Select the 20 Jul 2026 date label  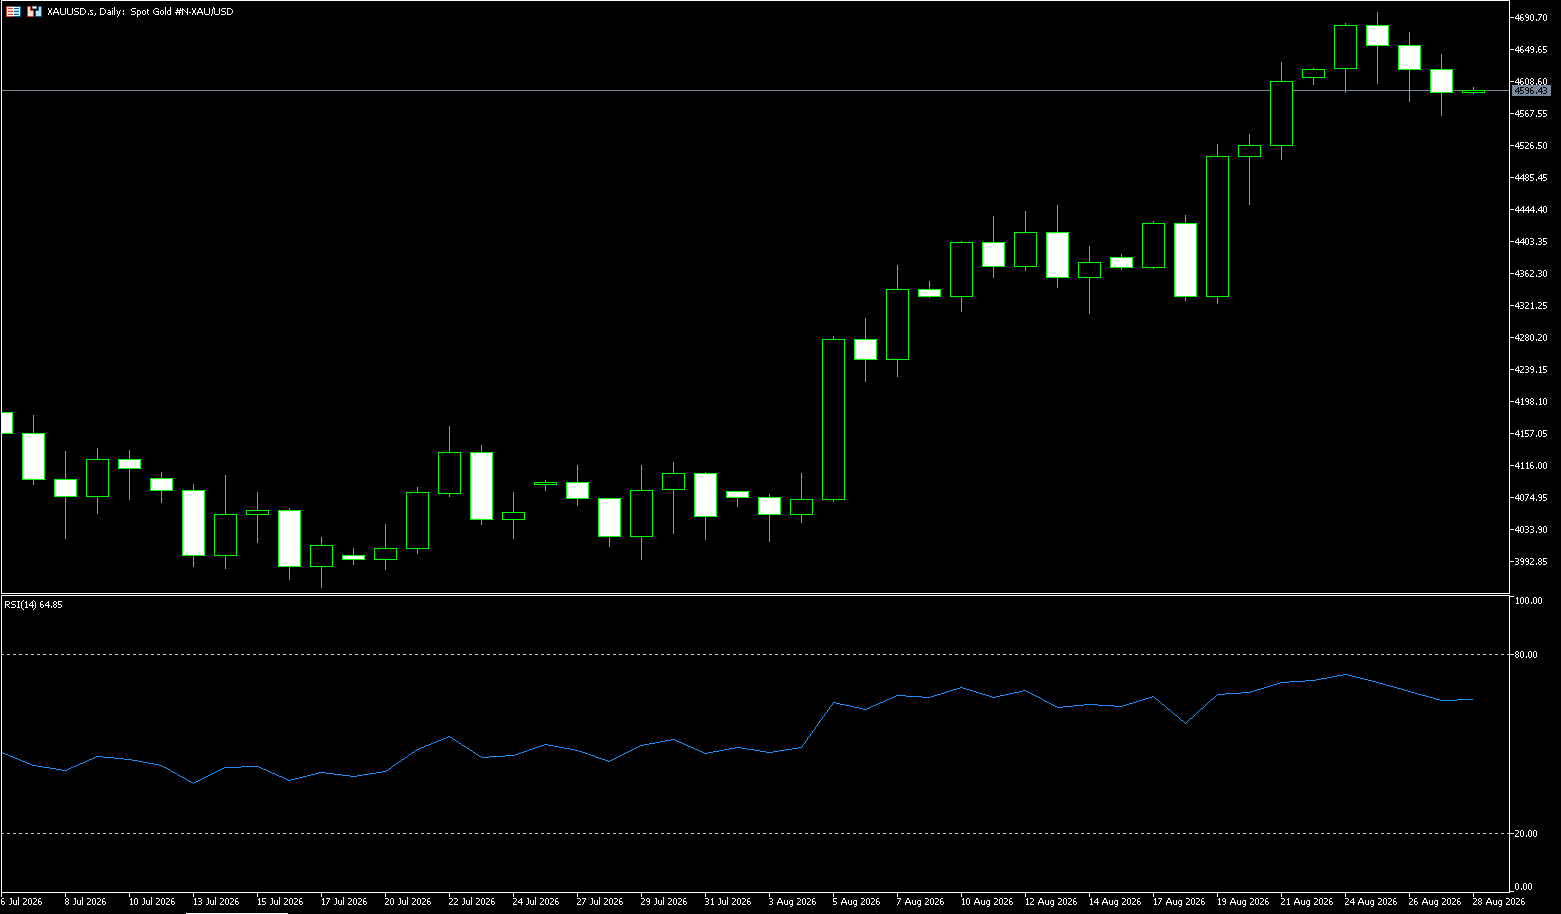(x=408, y=902)
